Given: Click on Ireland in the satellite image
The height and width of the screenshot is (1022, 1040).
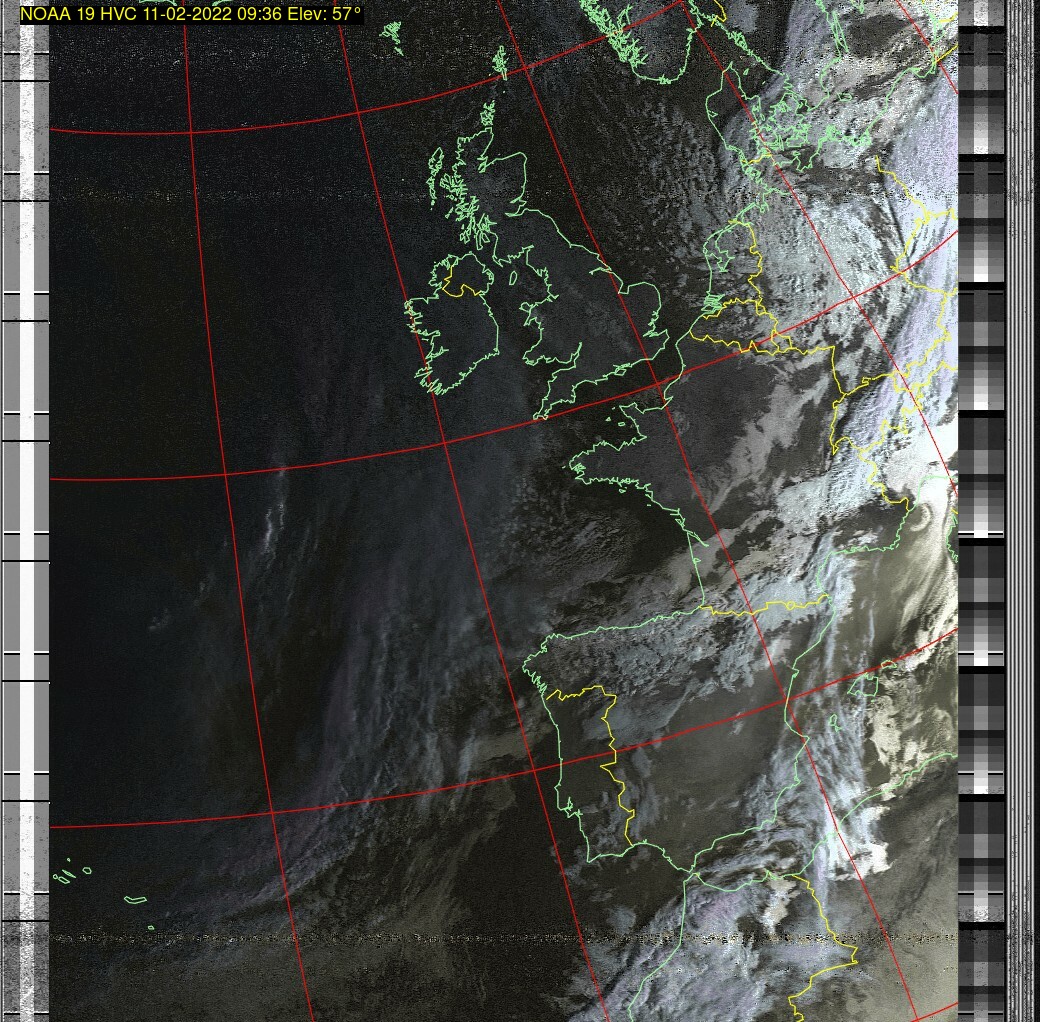Looking at the screenshot, I should click(462, 328).
